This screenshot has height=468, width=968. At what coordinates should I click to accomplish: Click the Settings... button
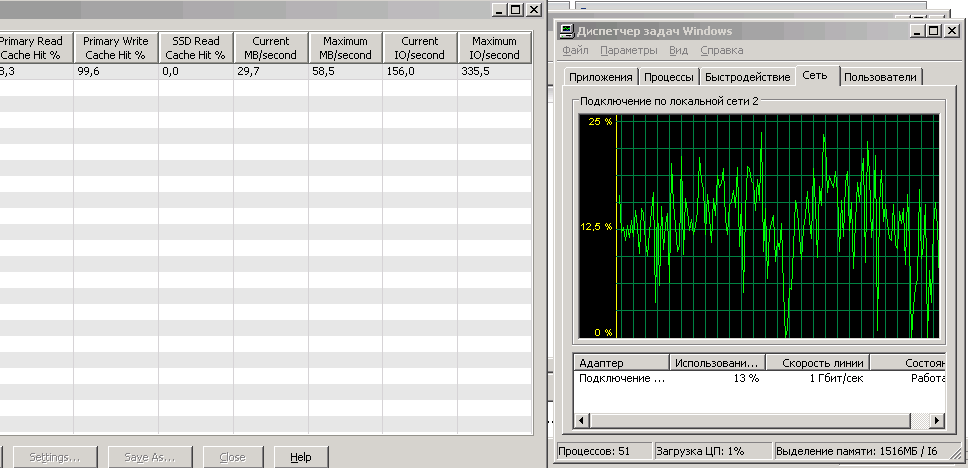coord(54,457)
